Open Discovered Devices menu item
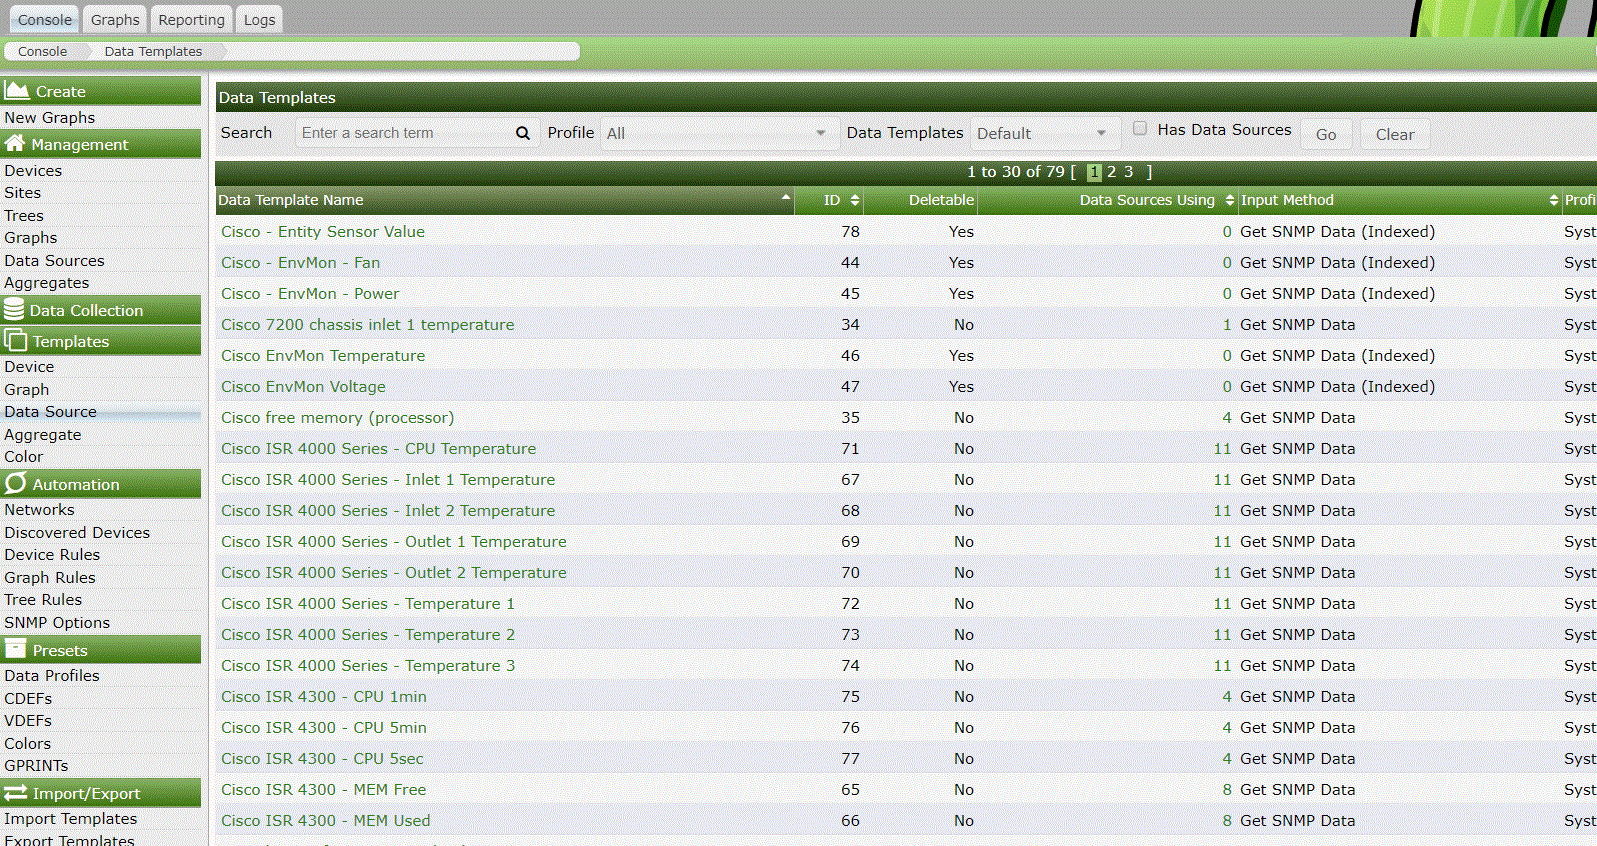Screen dimensions: 1597x846 coord(77,532)
